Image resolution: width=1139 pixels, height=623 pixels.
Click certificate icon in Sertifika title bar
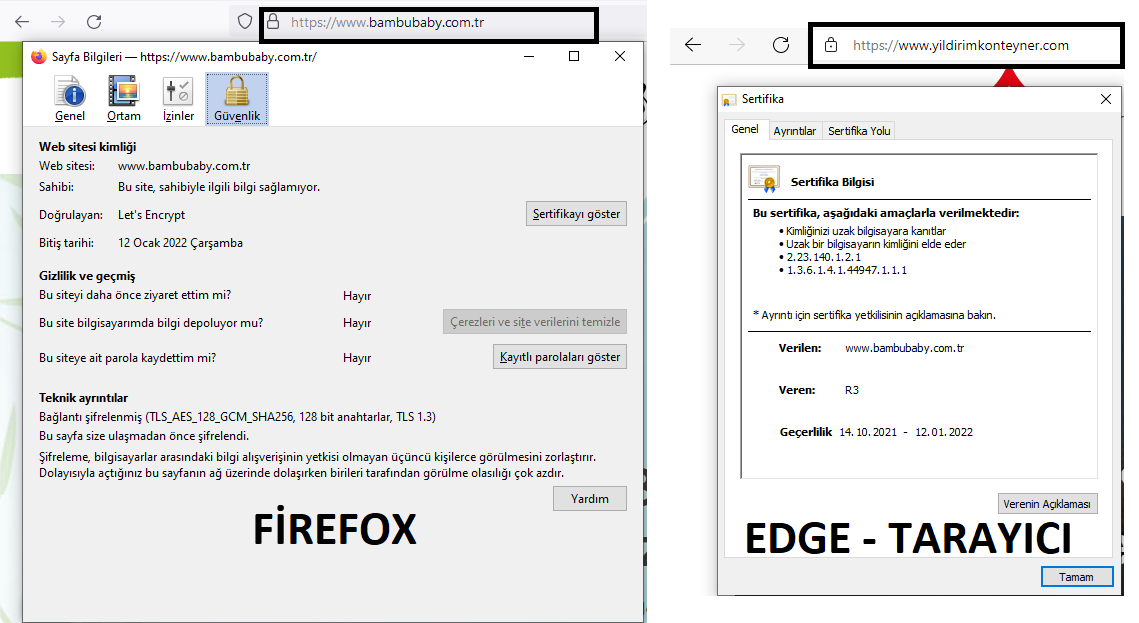click(729, 99)
